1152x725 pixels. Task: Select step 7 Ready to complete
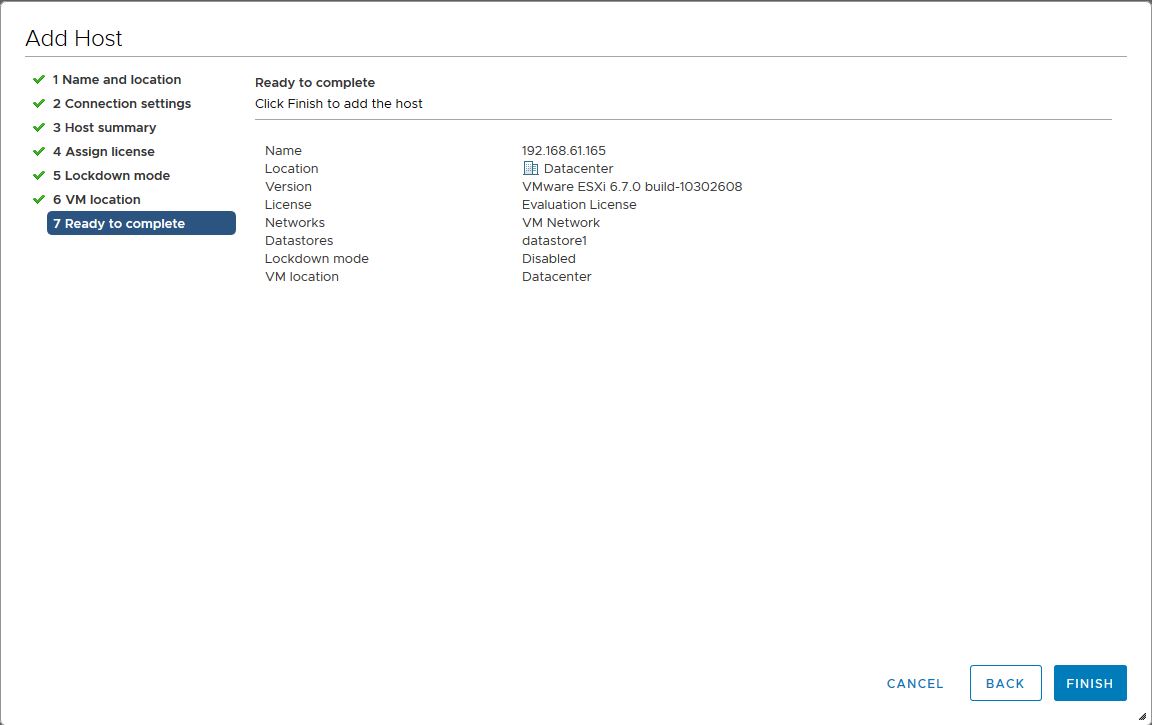click(x=141, y=223)
